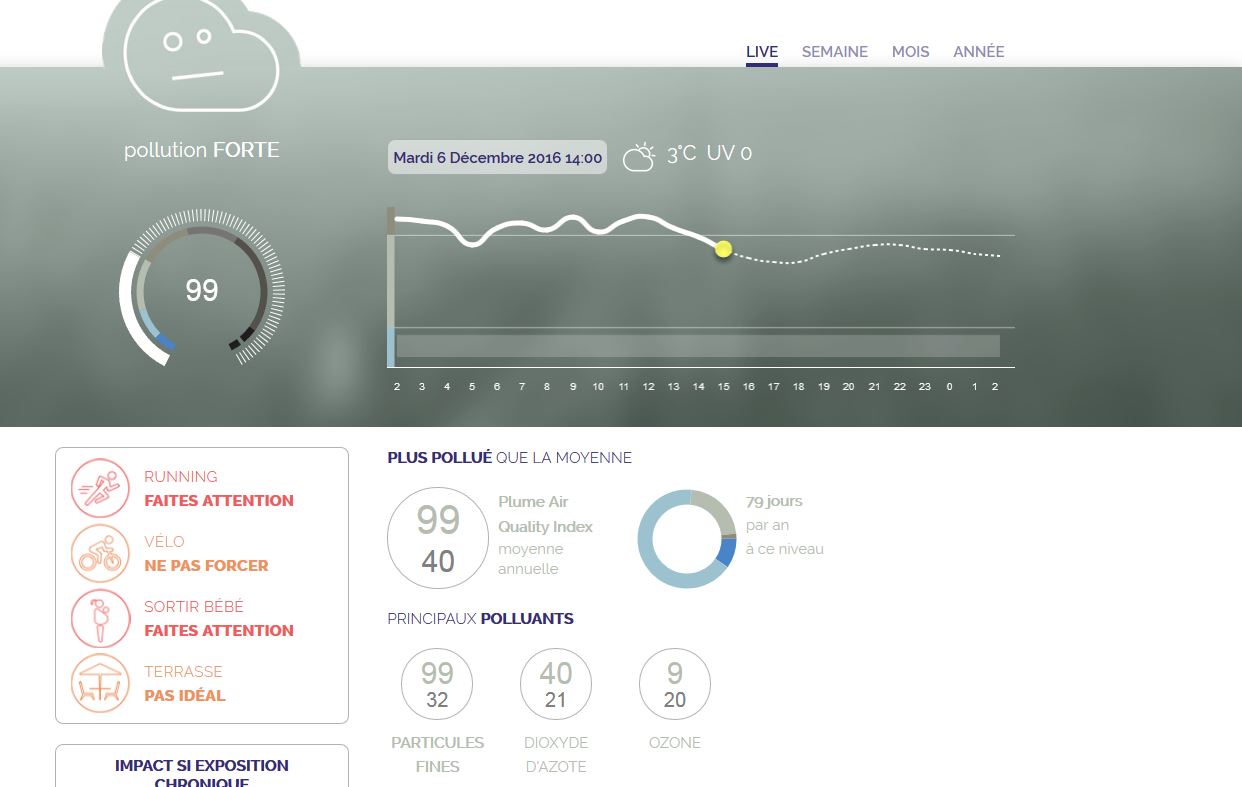Click the Sortir bébé icon

tap(100, 618)
